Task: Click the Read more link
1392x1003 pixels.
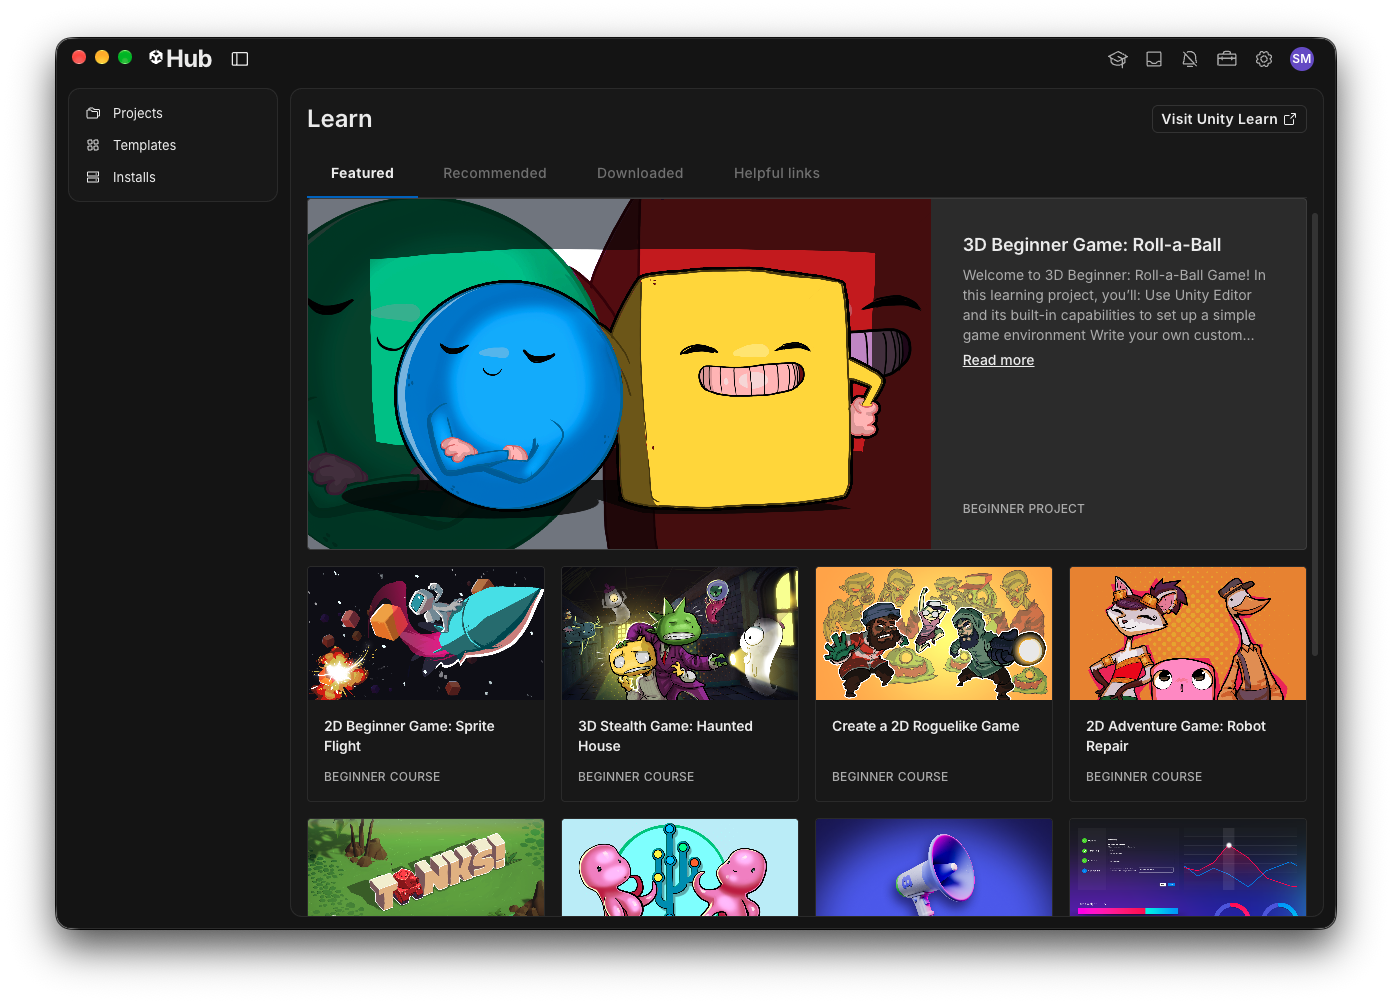Action: pyautogui.click(x=998, y=360)
